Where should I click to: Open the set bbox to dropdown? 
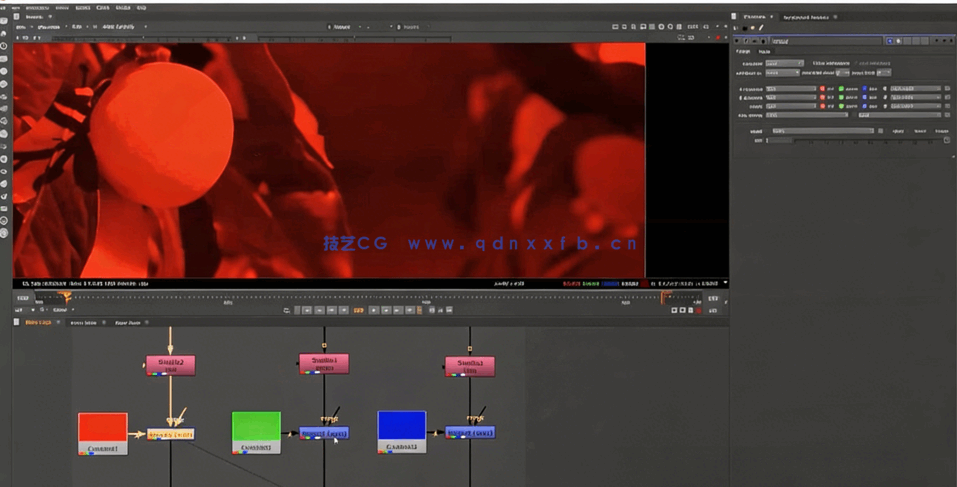pyautogui.click(x=782, y=73)
